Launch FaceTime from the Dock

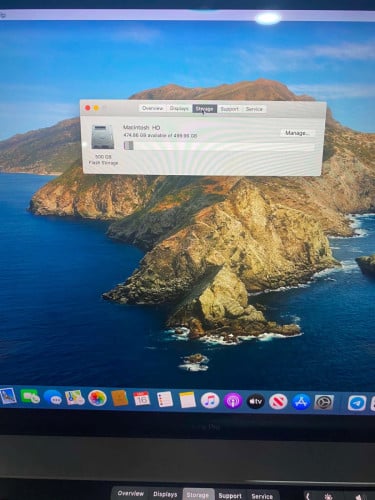coord(30,397)
